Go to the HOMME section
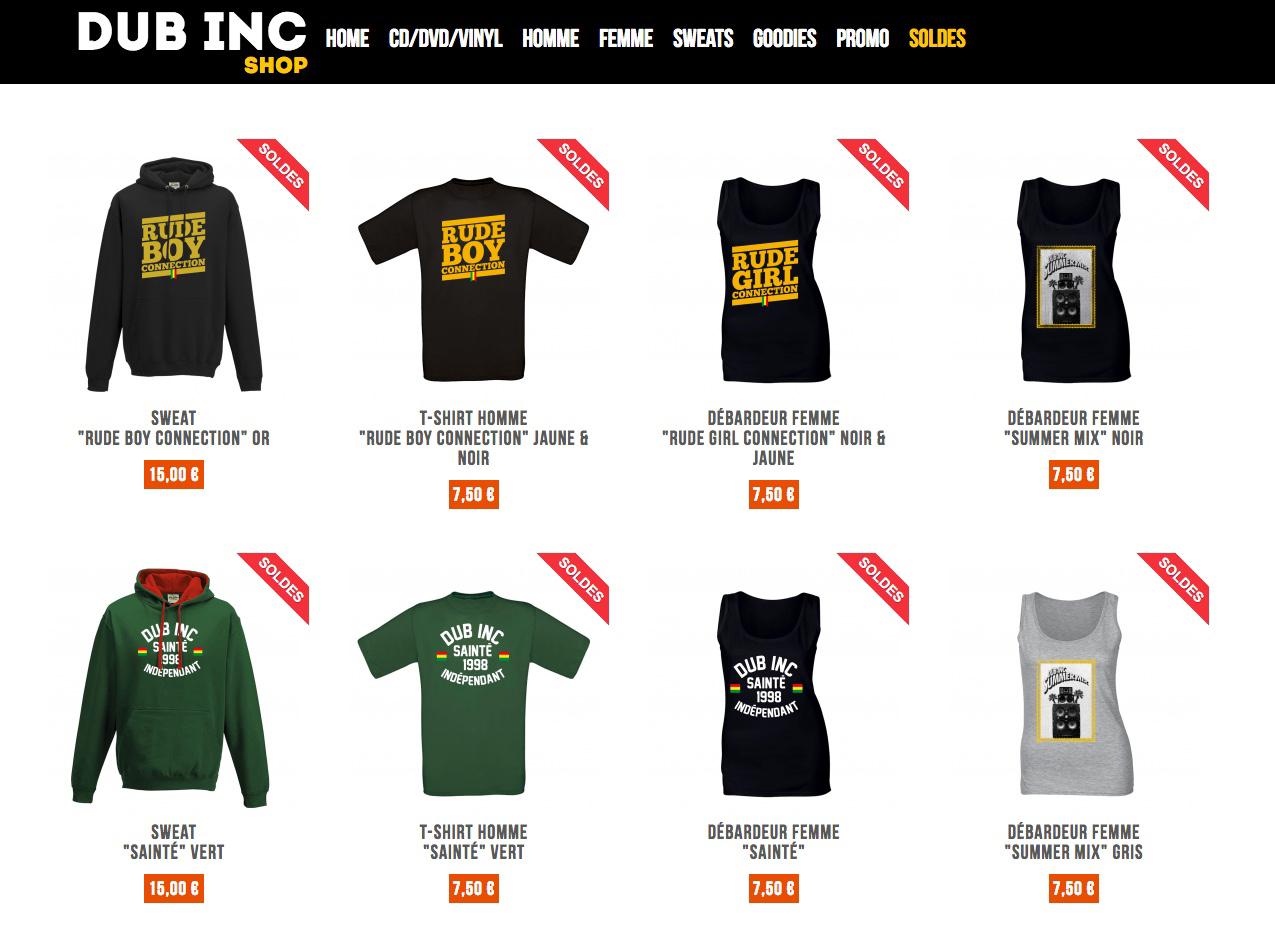The image size is (1275, 932). [x=550, y=39]
